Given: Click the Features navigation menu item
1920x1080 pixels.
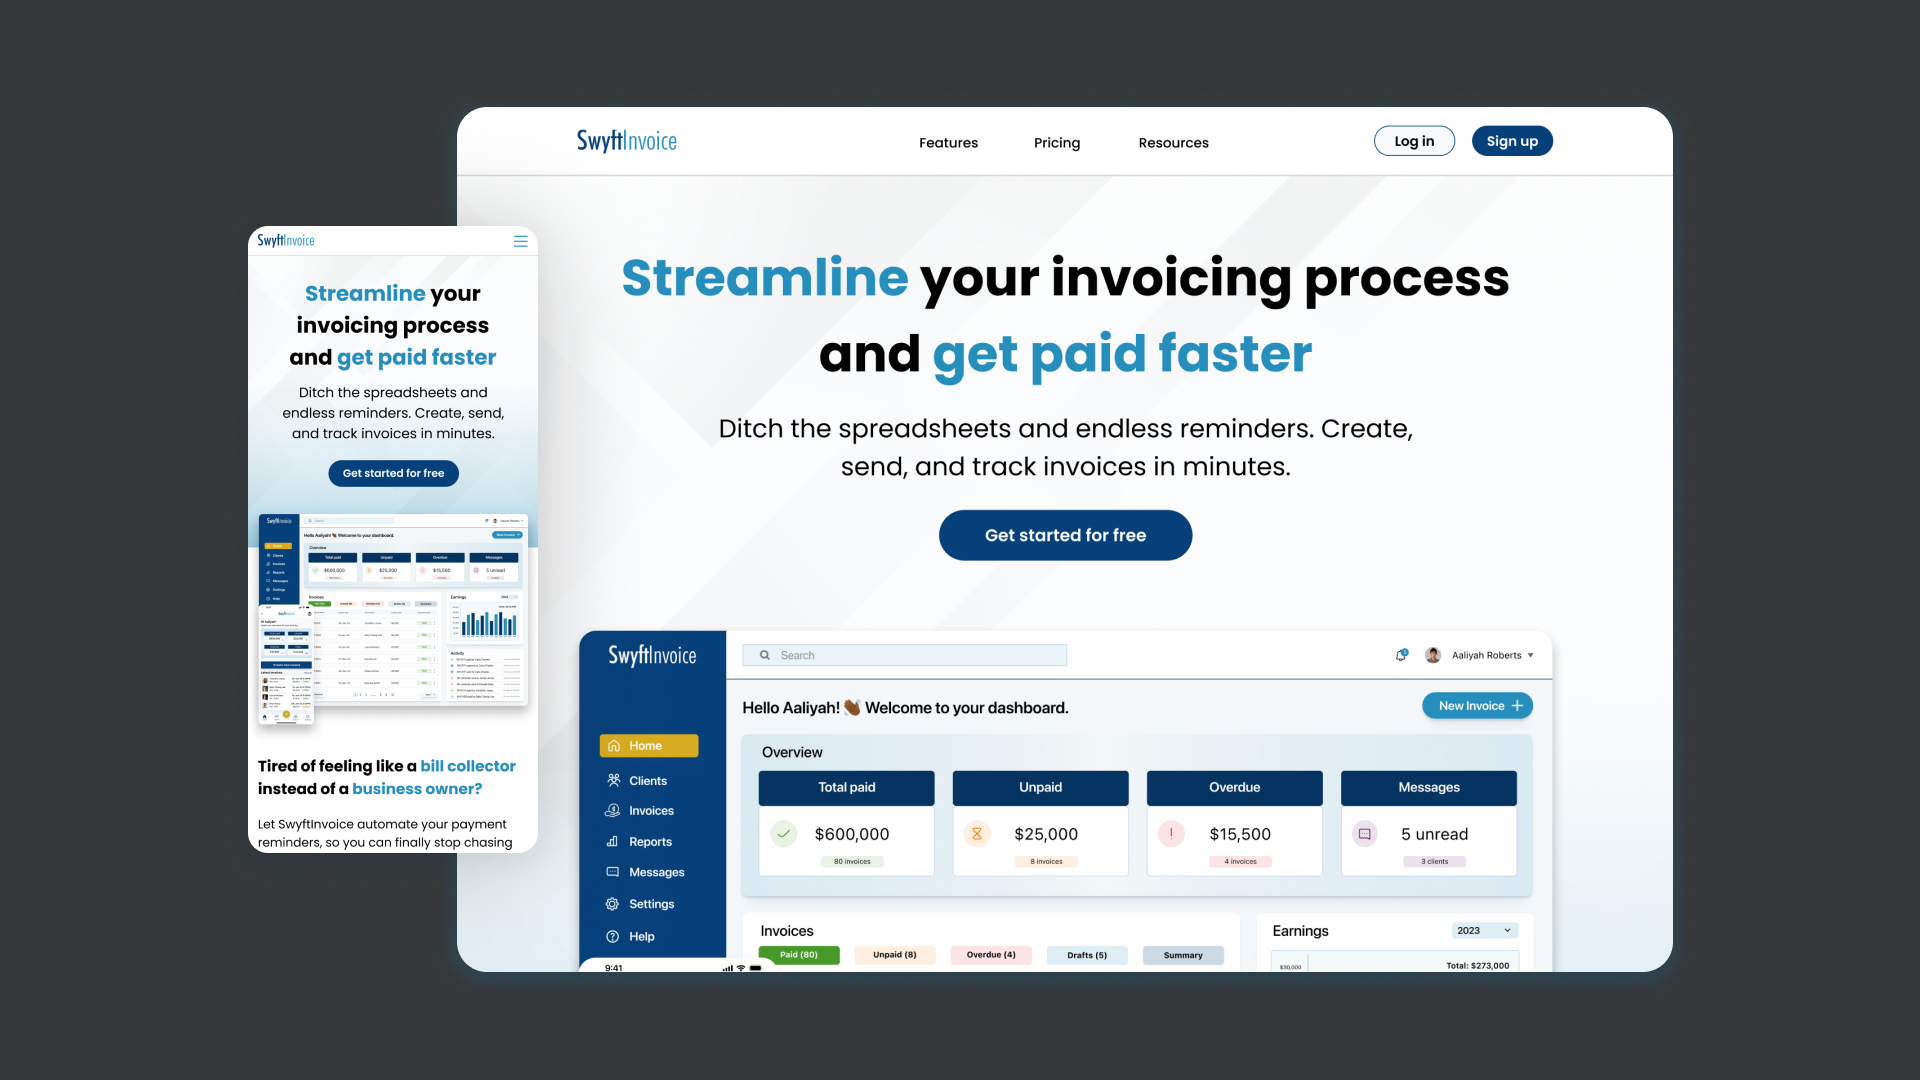Looking at the screenshot, I should (x=947, y=142).
